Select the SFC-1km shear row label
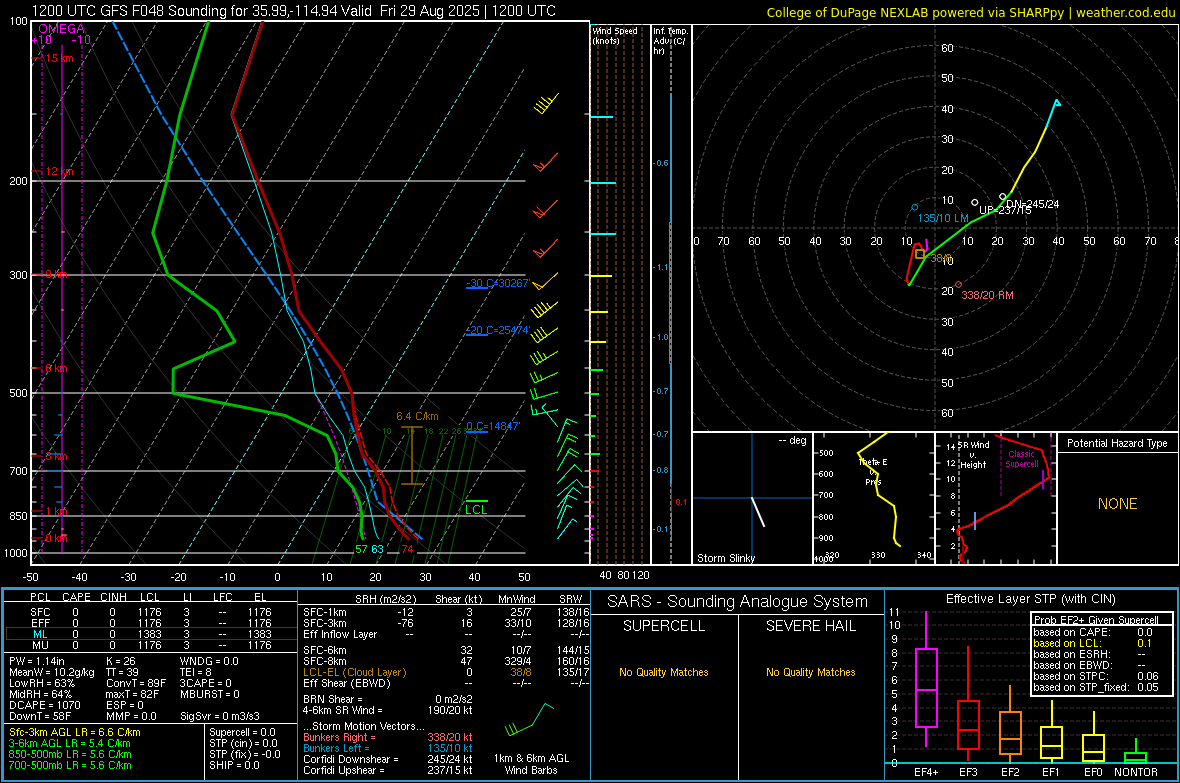The height and width of the screenshot is (783, 1180). 324,612
